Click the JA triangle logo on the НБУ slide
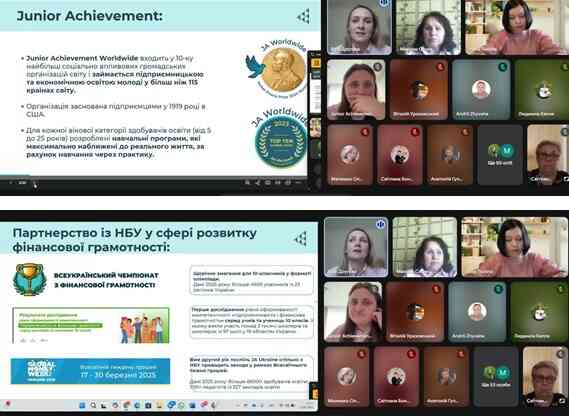The height and width of the screenshot is (416, 569). click(x=301, y=238)
